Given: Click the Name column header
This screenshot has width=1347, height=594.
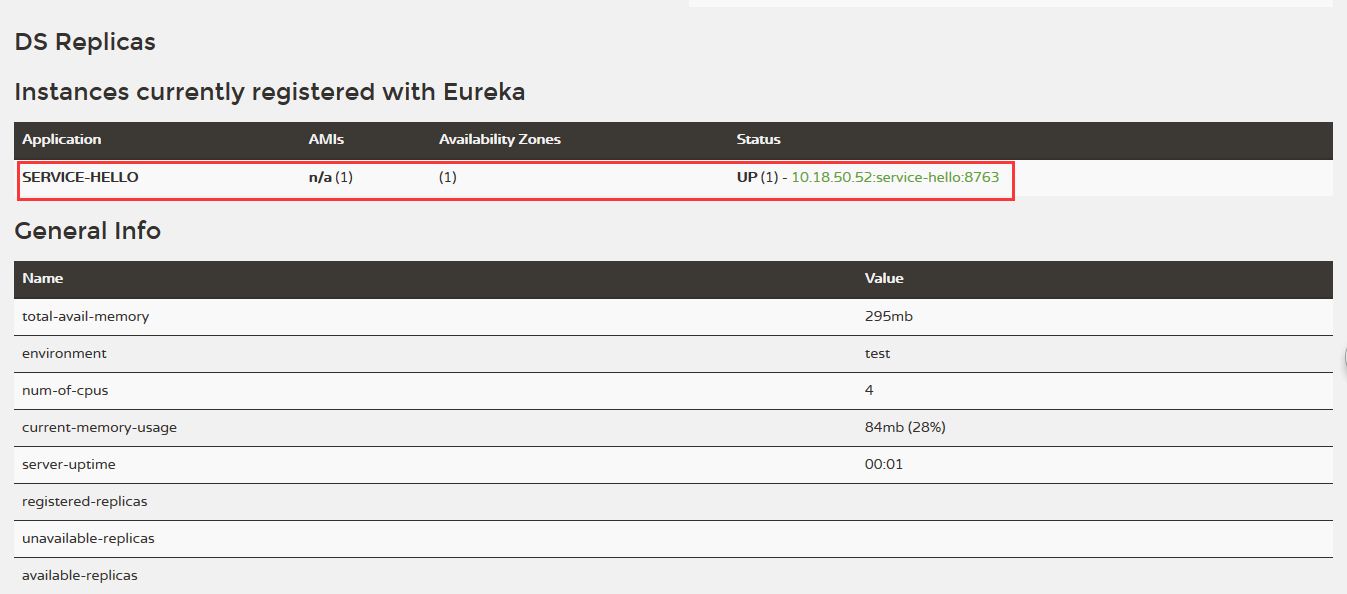Looking at the screenshot, I should tap(42, 278).
